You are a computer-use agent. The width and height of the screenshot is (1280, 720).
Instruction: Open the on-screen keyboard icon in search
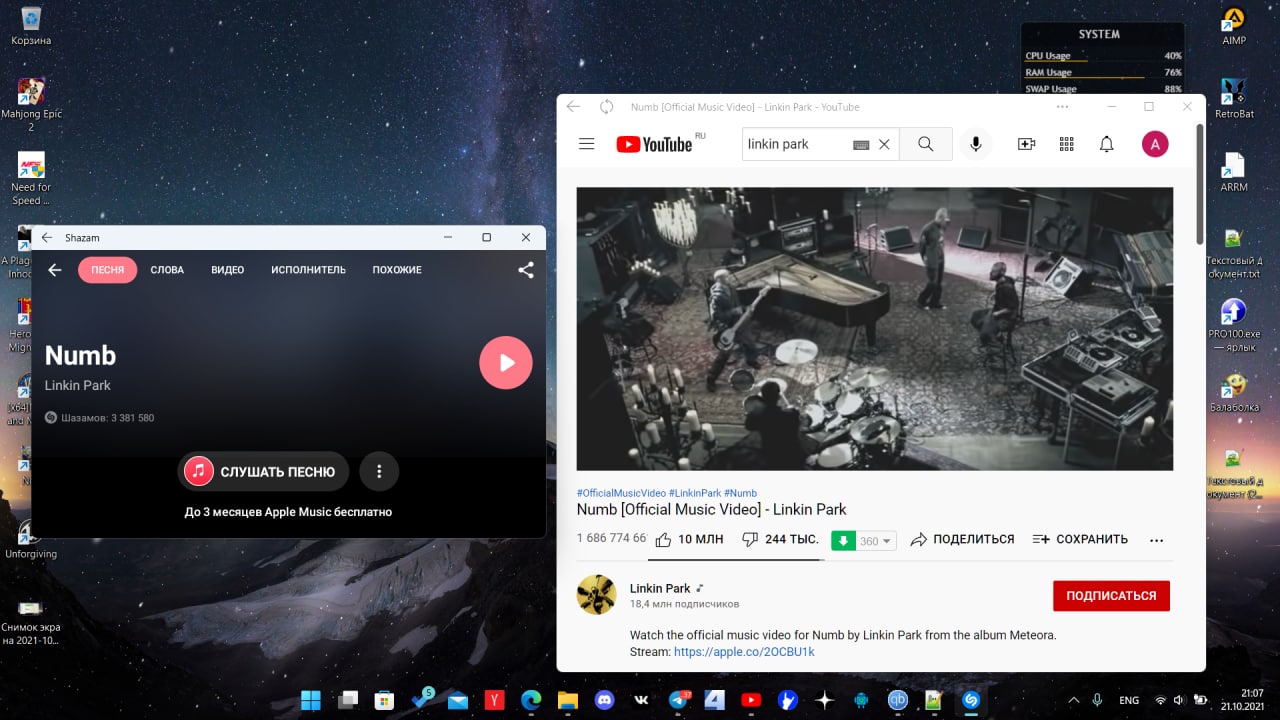coord(861,145)
